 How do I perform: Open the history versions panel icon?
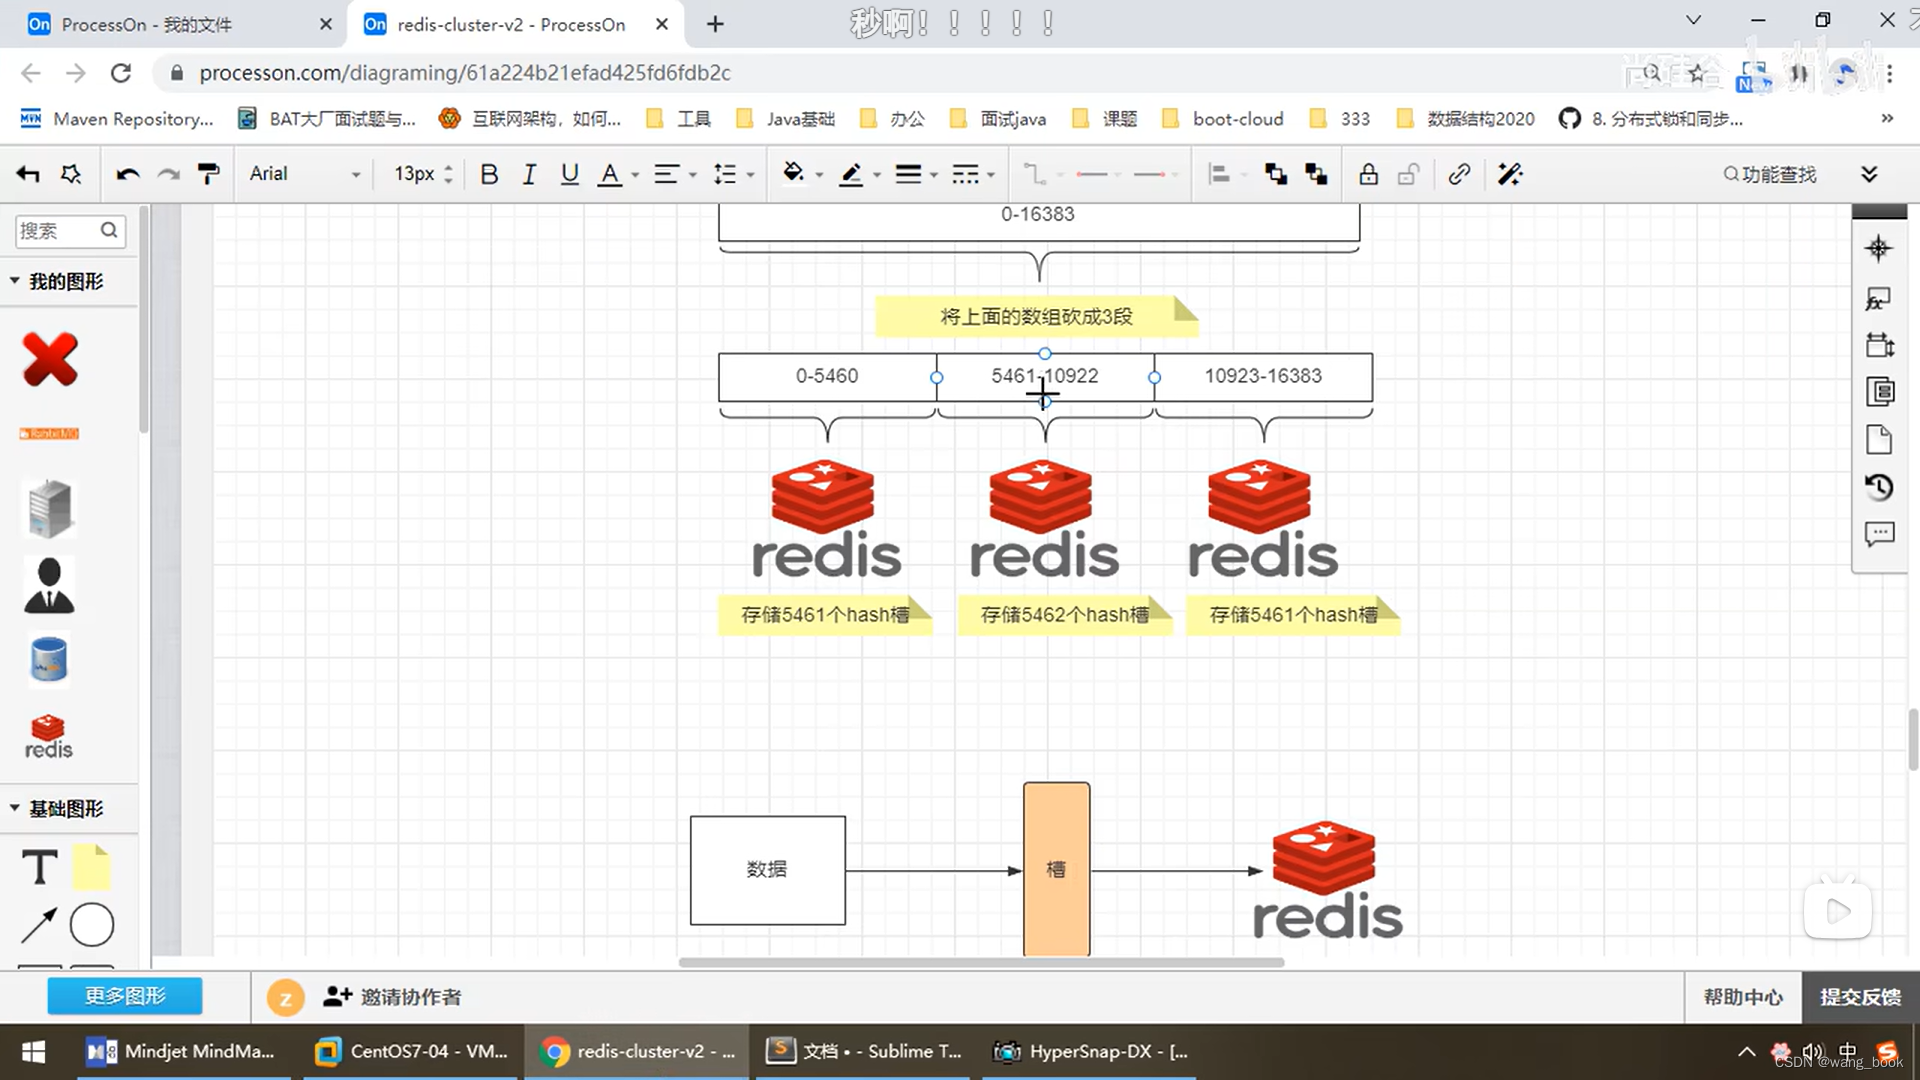click(x=1879, y=487)
